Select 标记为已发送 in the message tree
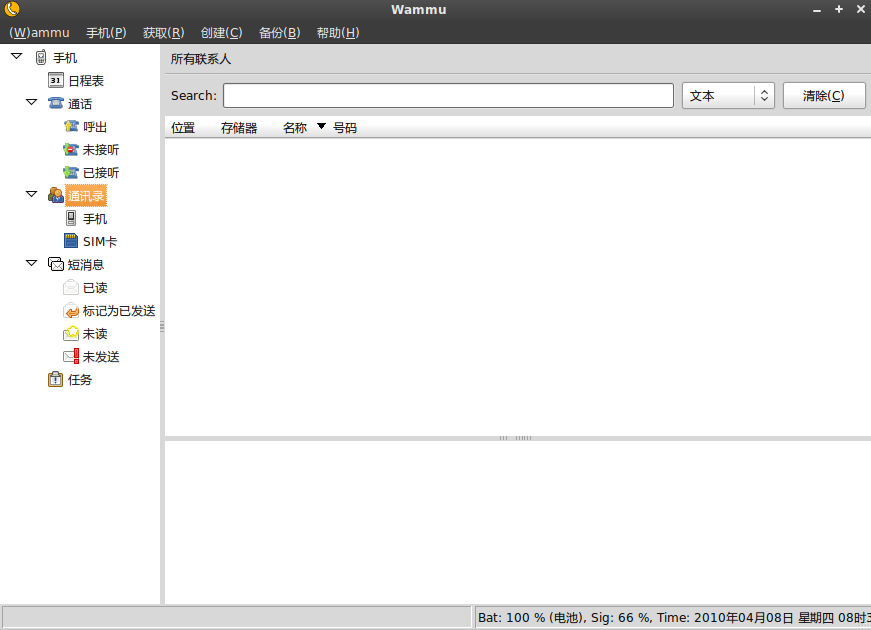The height and width of the screenshot is (630, 871). pos(118,311)
